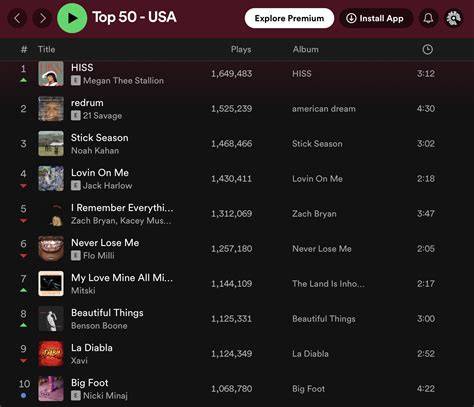Sort tracks by Title column header
Viewport: 474px width, 407px height.
[46, 49]
